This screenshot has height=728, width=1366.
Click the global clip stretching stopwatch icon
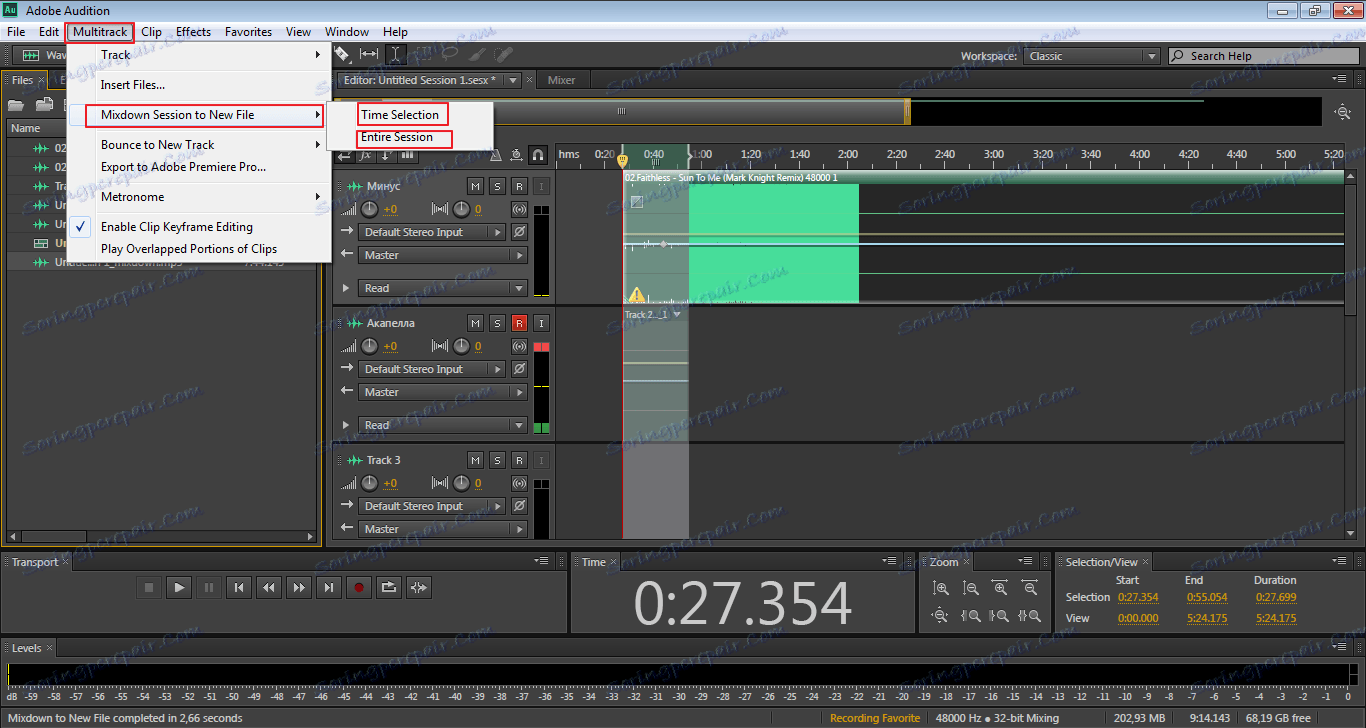[x=516, y=155]
